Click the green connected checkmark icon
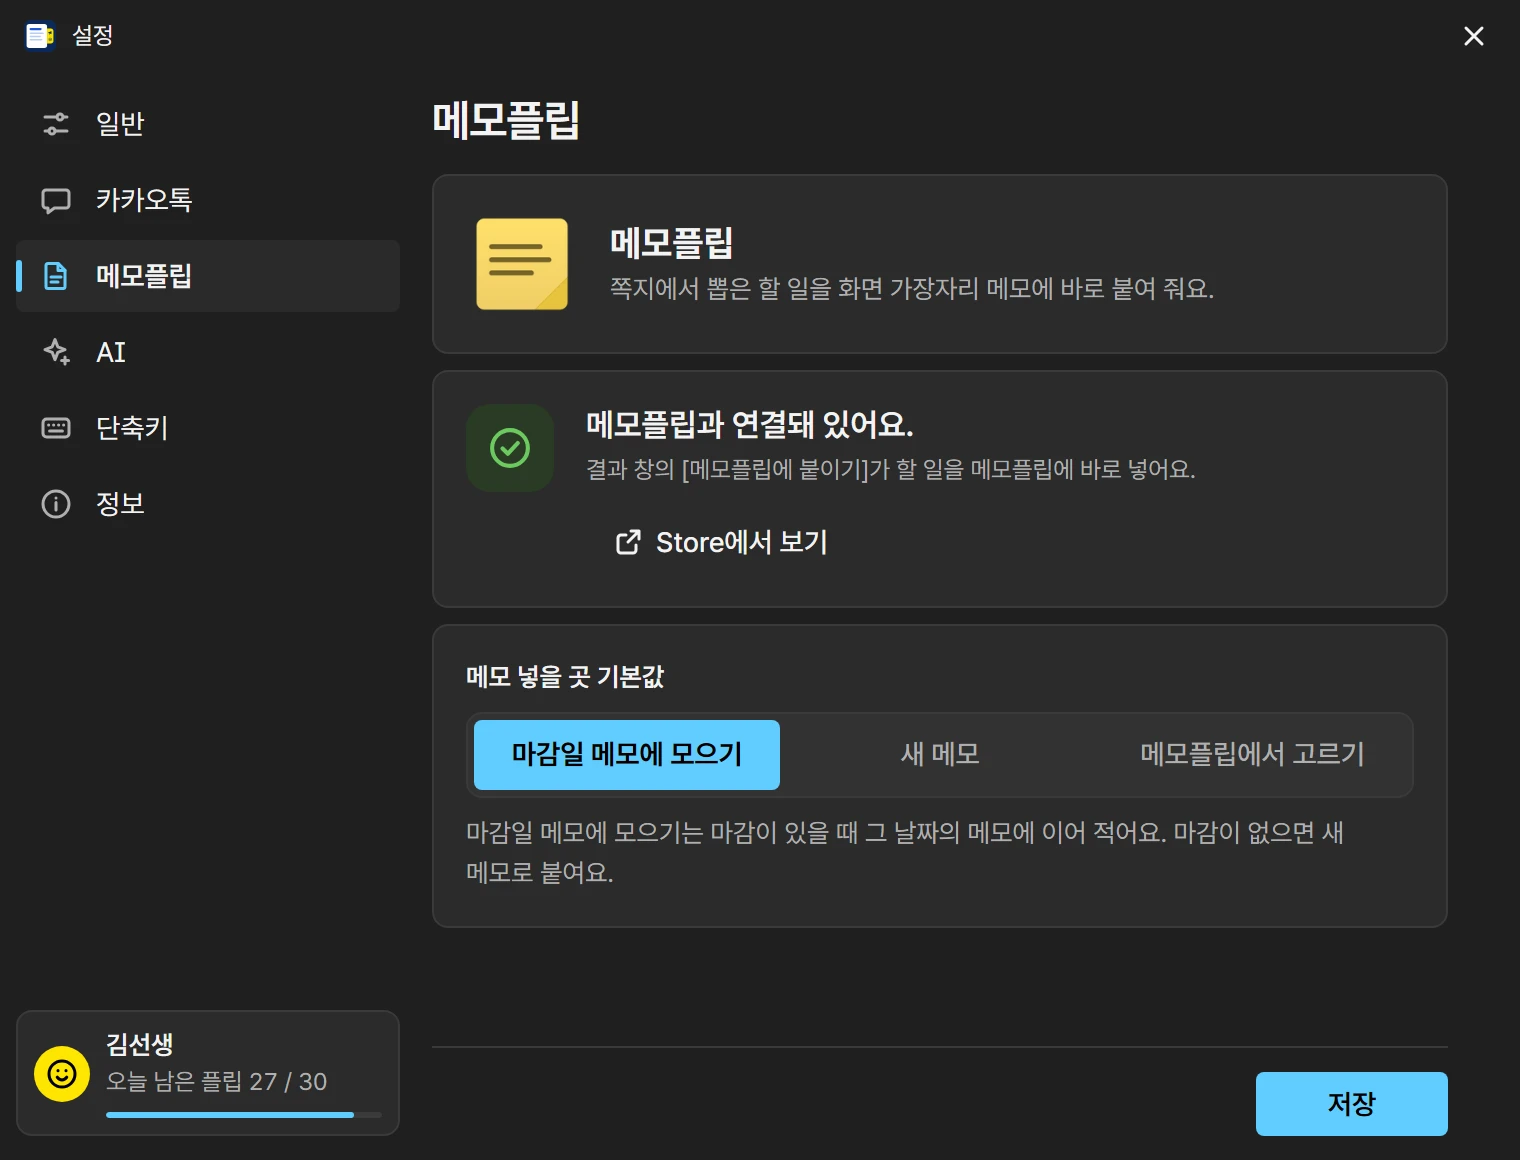This screenshot has height=1160, width=1520. click(510, 448)
